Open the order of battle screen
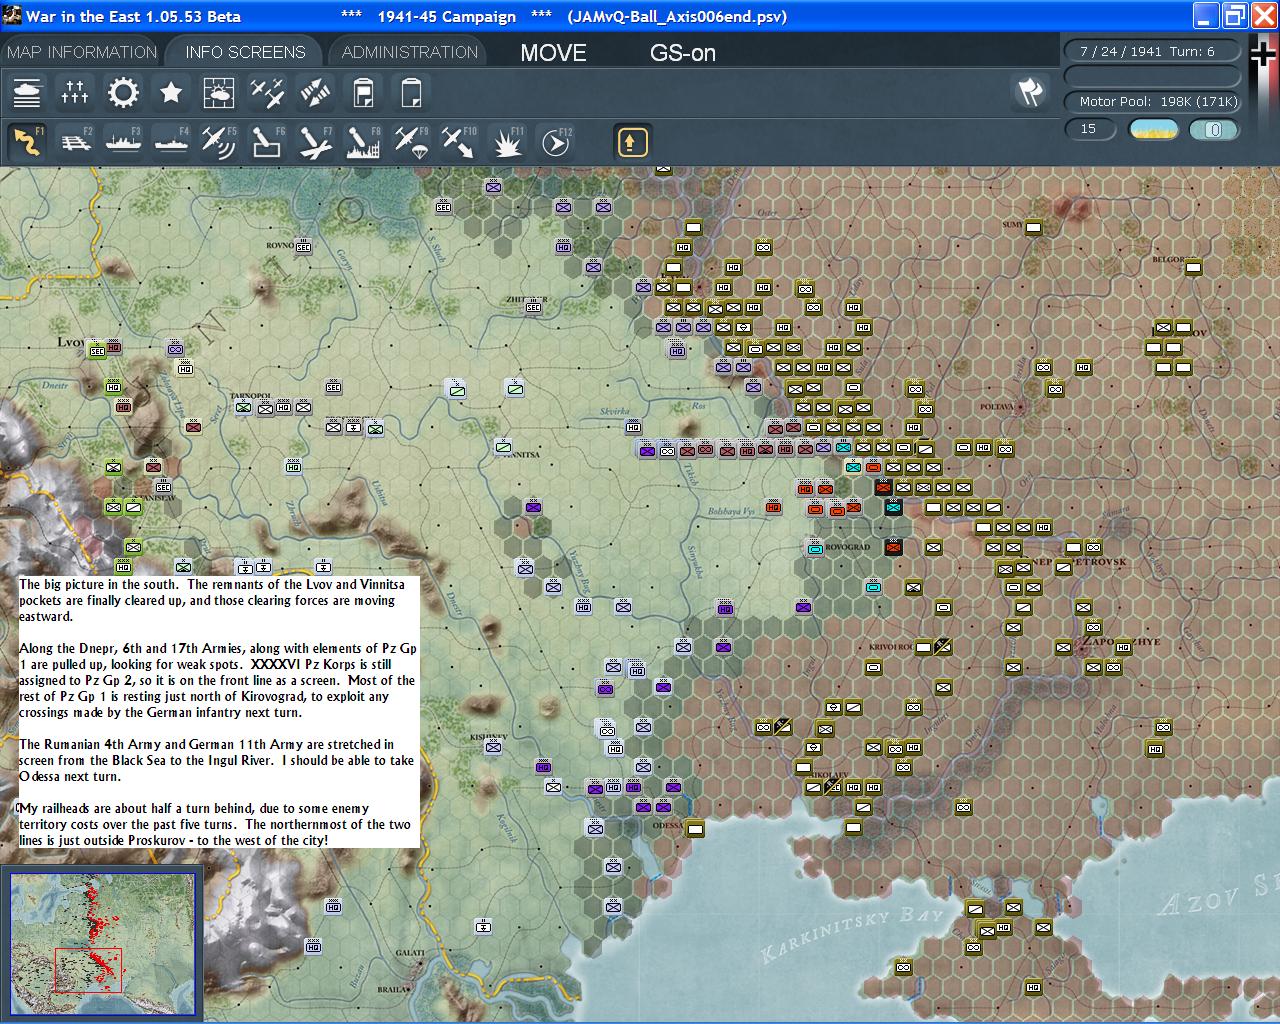The image size is (1280, 1024). click(27, 93)
